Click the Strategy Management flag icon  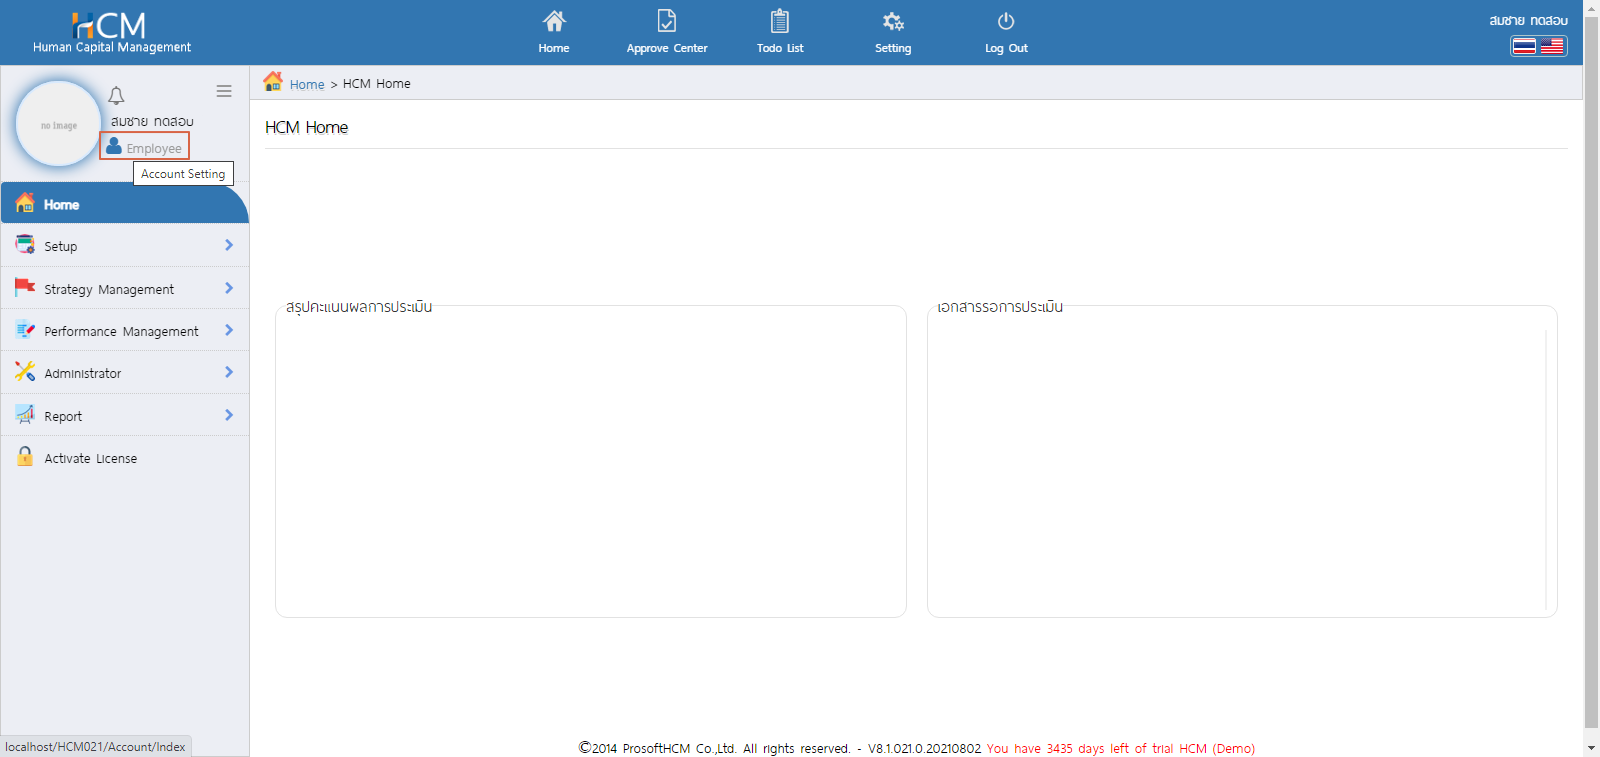pos(25,287)
